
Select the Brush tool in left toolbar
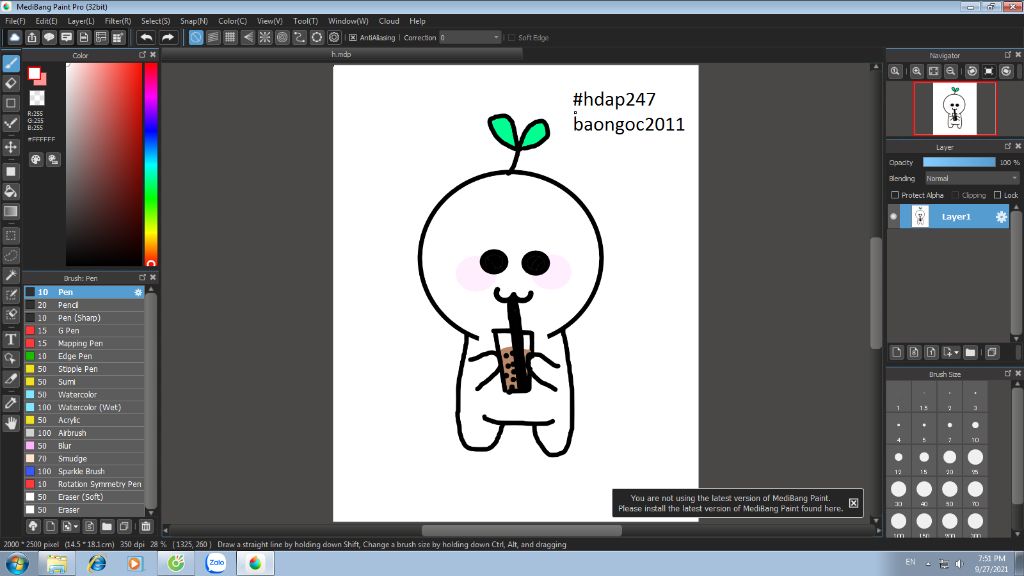pyautogui.click(x=11, y=63)
